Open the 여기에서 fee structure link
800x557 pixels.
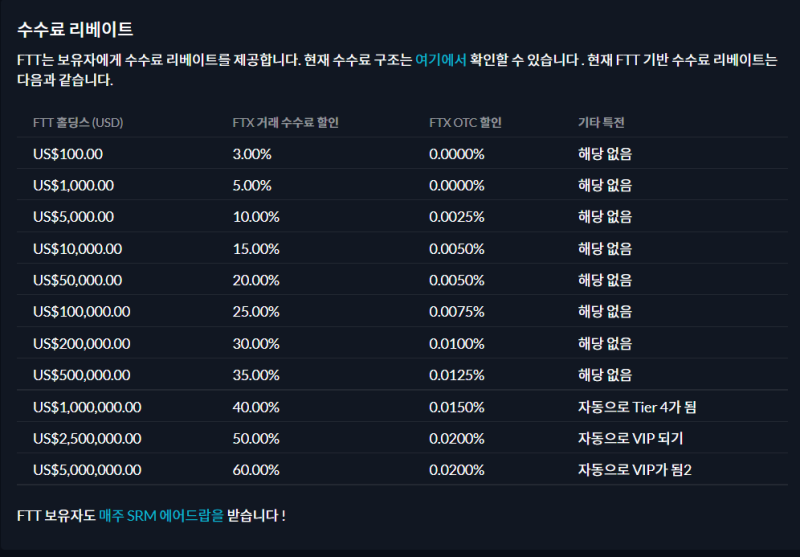click(x=441, y=60)
